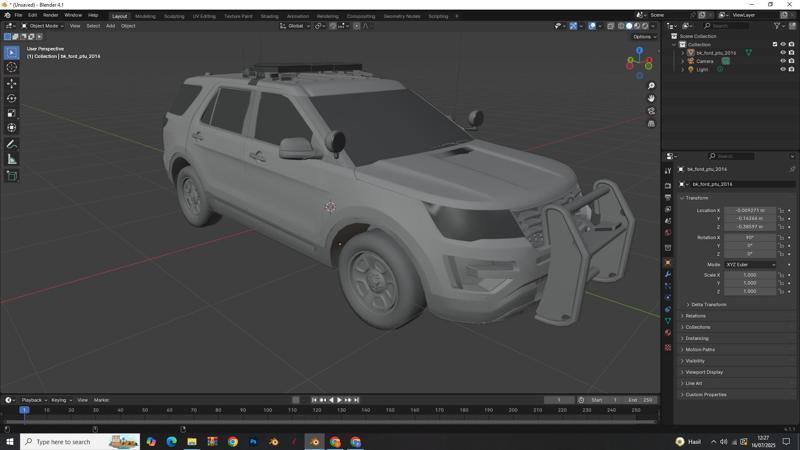Open the viewport Options dropdown
This screenshot has height=450, width=800.
(644, 37)
